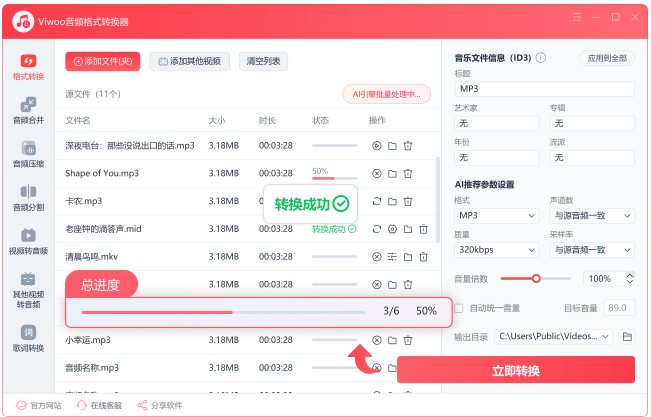
Task: Delete the 深夜电台 row
Action: coord(408,146)
